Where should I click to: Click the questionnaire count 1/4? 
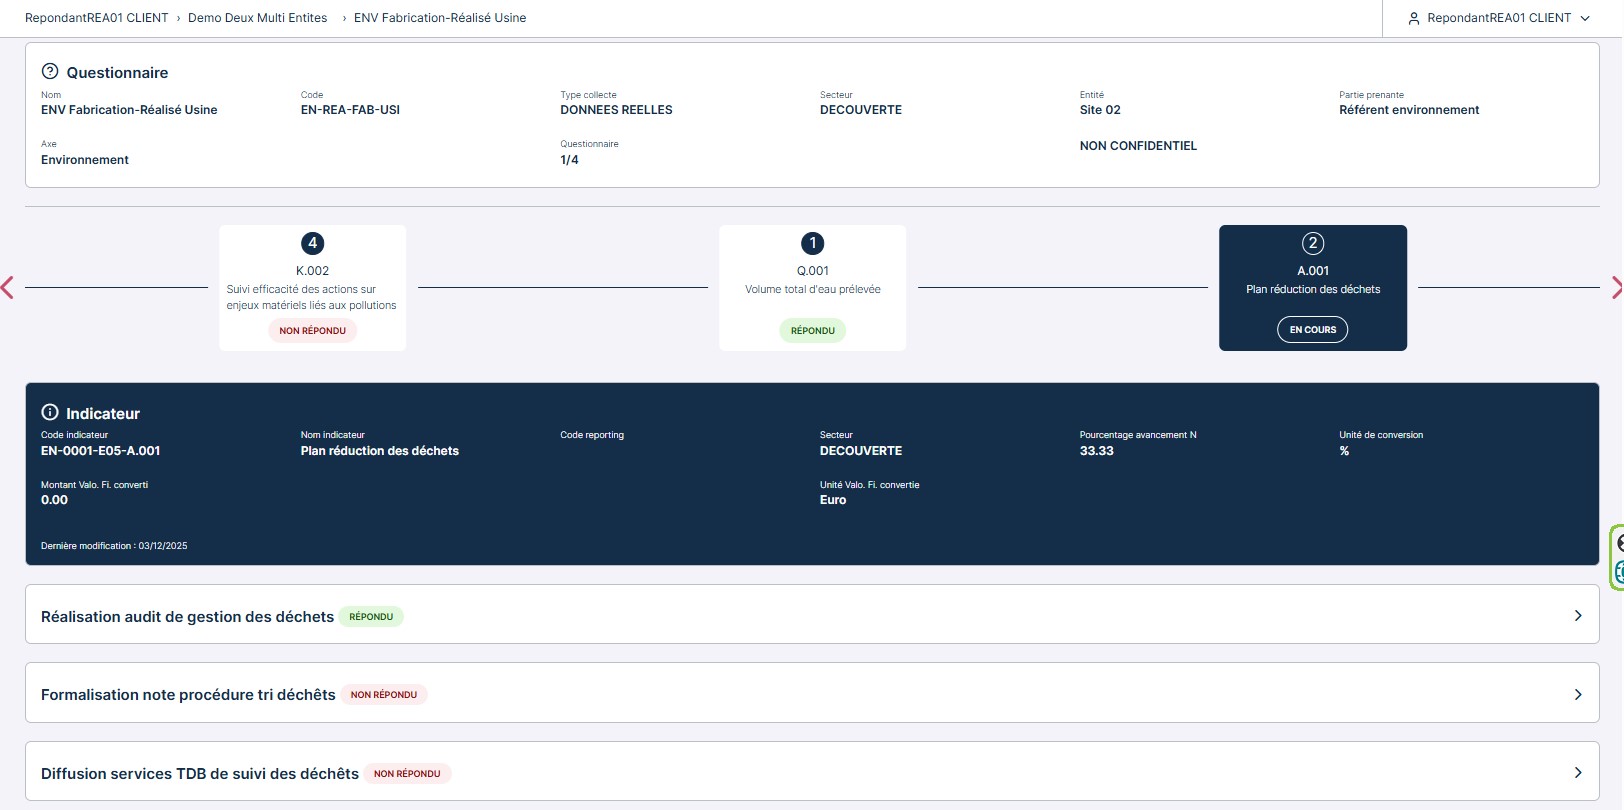[x=569, y=160]
